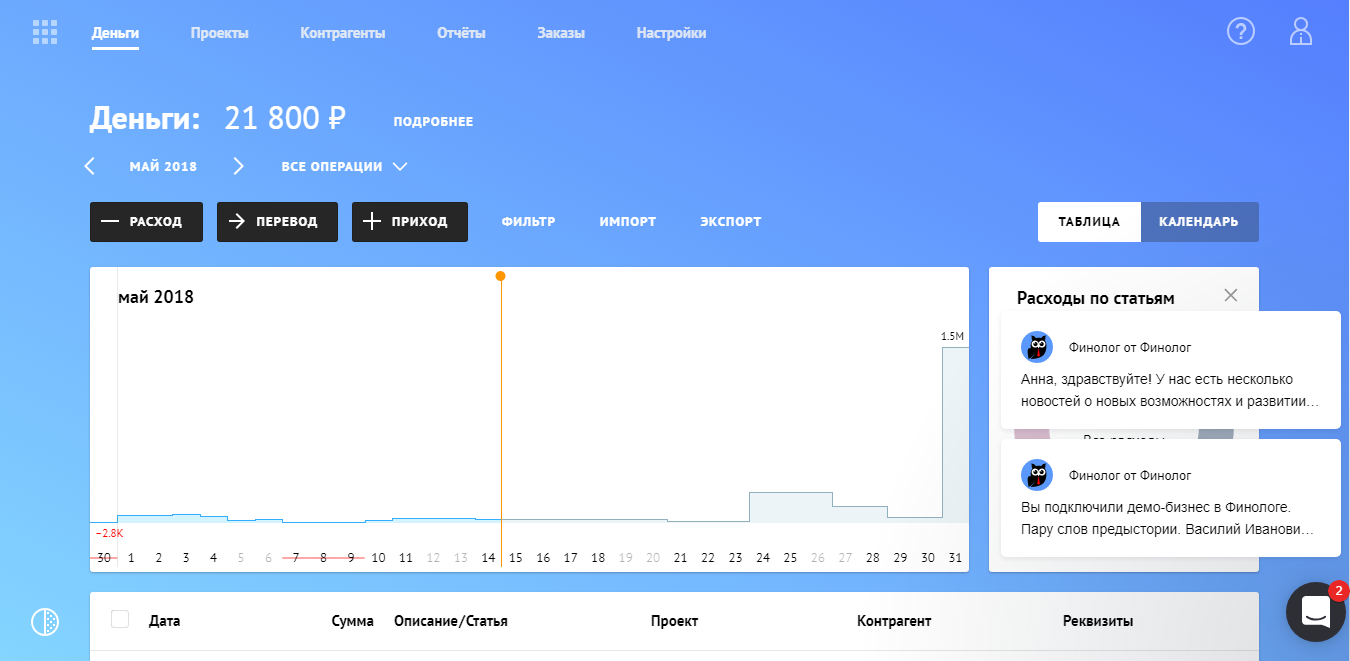Switch view to Таблица
The height and width of the screenshot is (661, 1350).
pyautogui.click(x=1088, y=222)
